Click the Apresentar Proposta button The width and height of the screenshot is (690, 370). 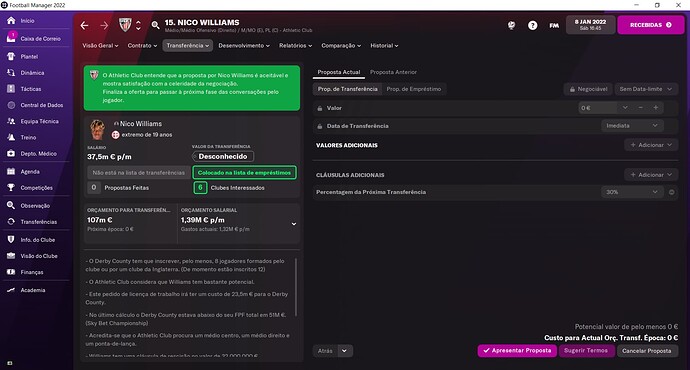517,351
